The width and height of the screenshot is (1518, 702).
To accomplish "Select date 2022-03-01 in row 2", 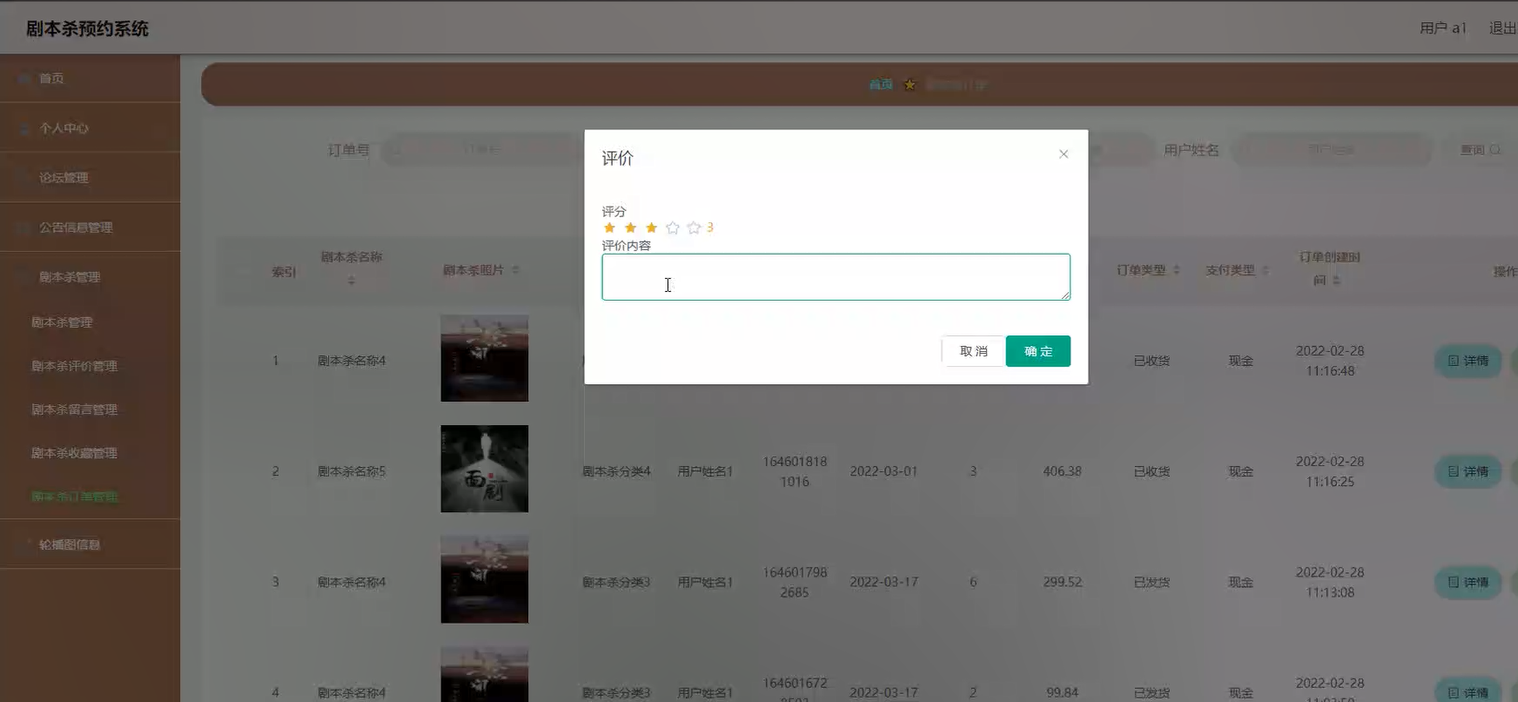I will point(884,471).
